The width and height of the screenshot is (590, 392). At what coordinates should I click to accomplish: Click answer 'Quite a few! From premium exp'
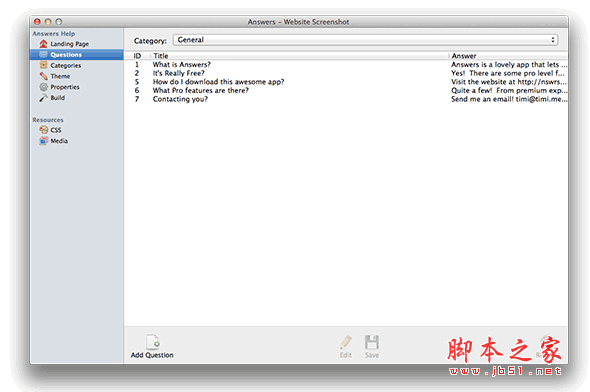[x=509, y=91]
